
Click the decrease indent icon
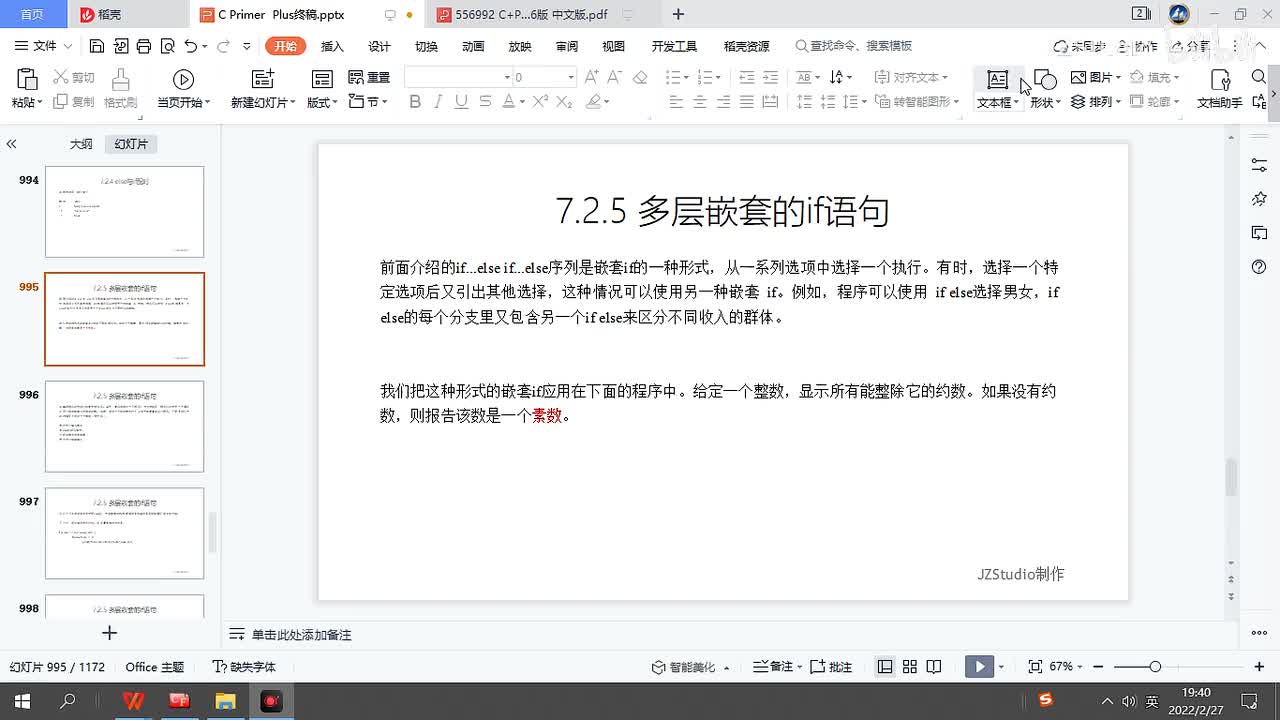[746, 77]
